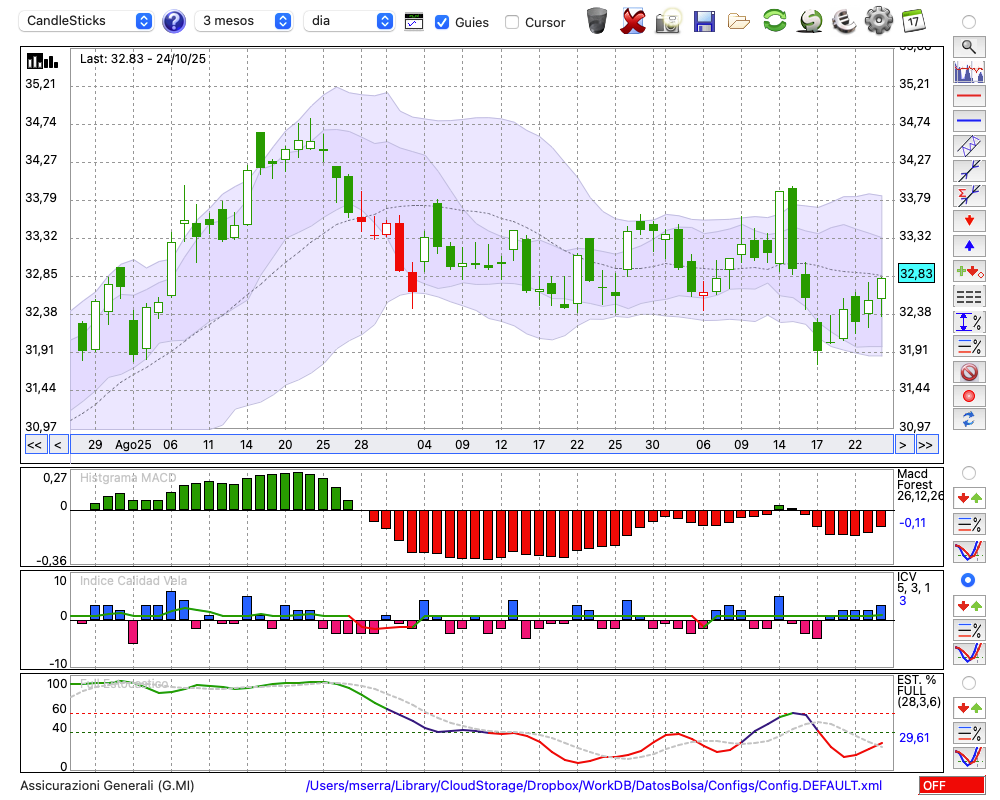
Task: Click the trash can delete icon
Action: pyautogui.click(x=597, y=21)
